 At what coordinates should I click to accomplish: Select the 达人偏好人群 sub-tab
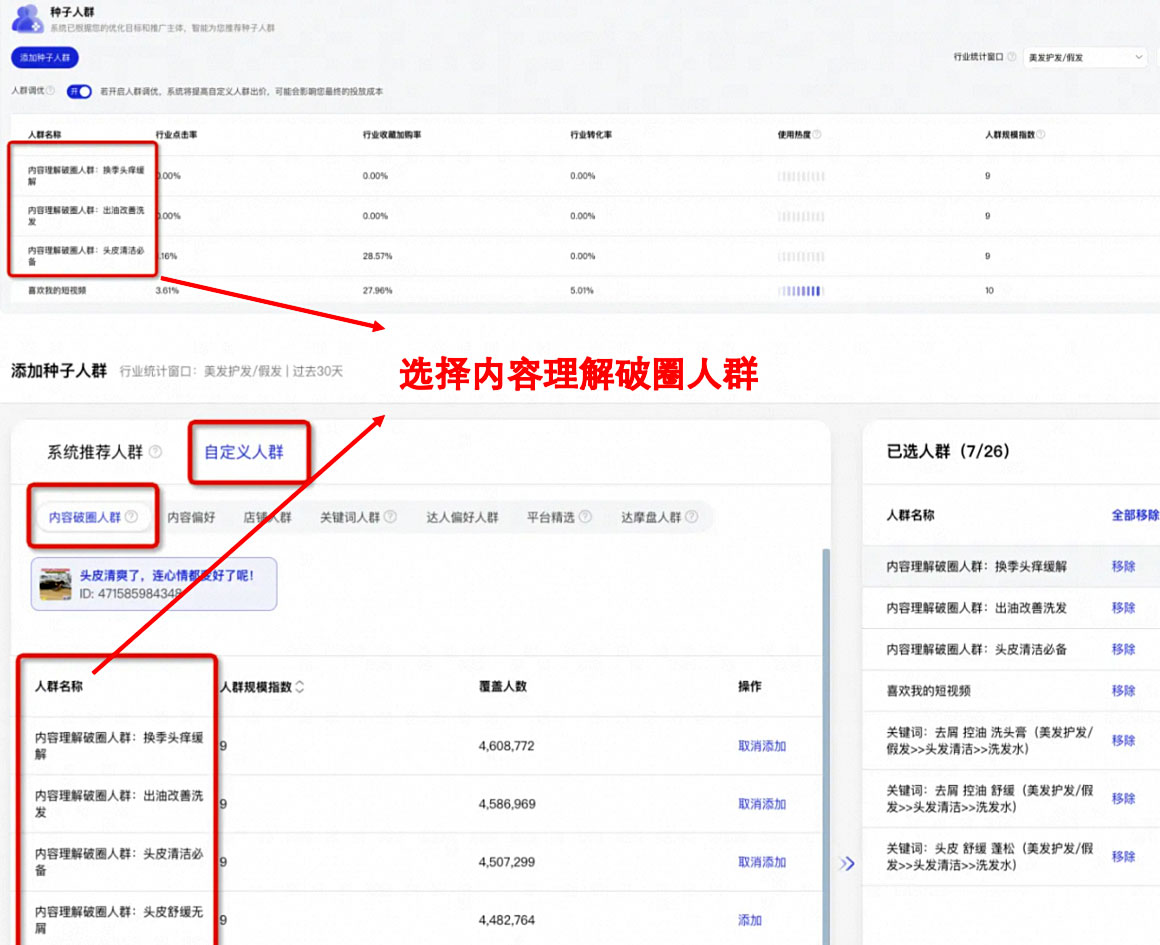[462, 517]
